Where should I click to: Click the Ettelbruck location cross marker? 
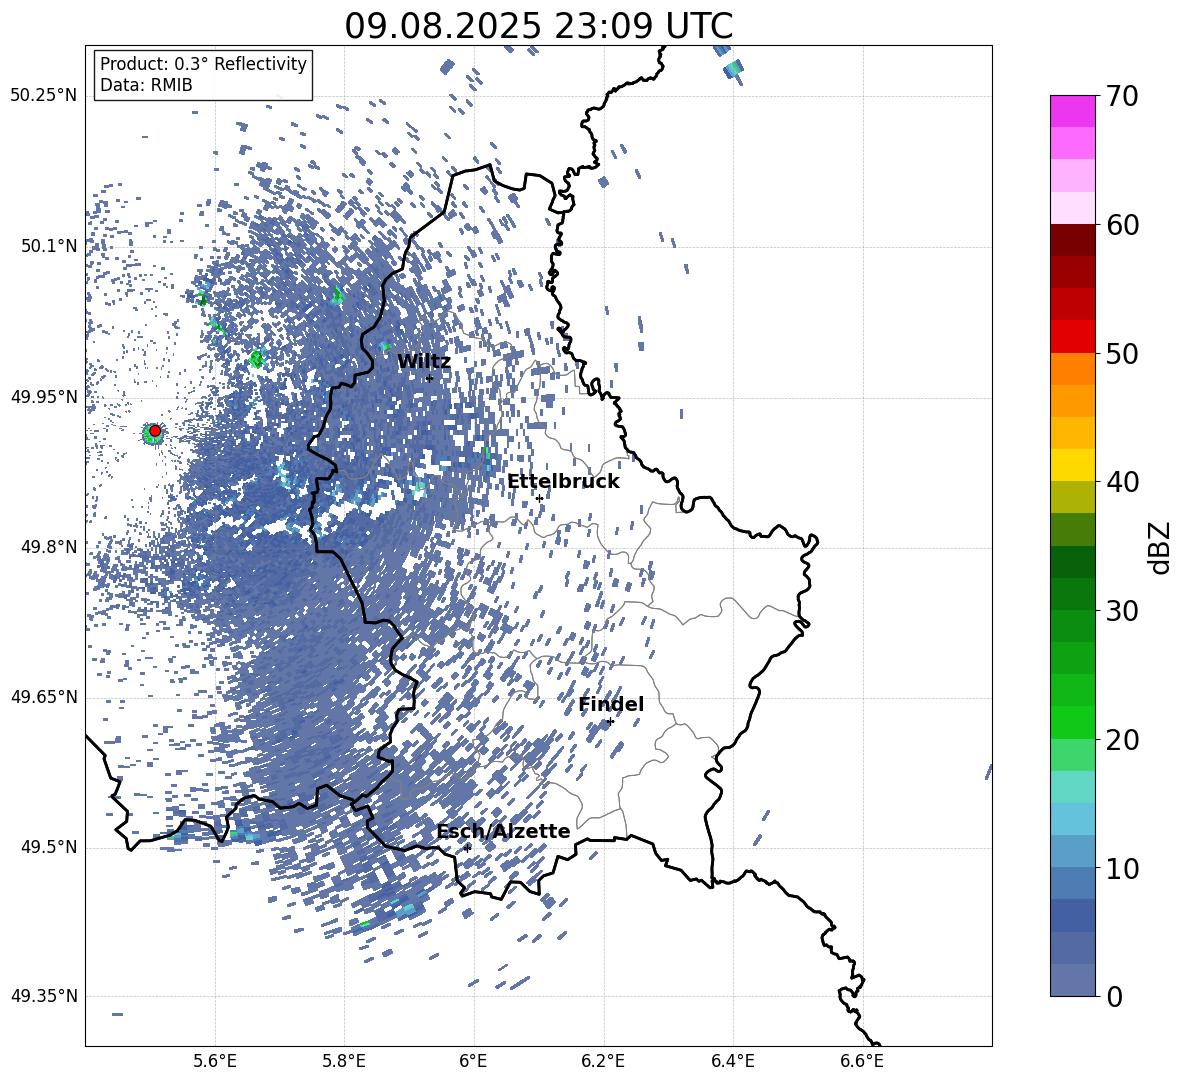(x=539, y=499)
